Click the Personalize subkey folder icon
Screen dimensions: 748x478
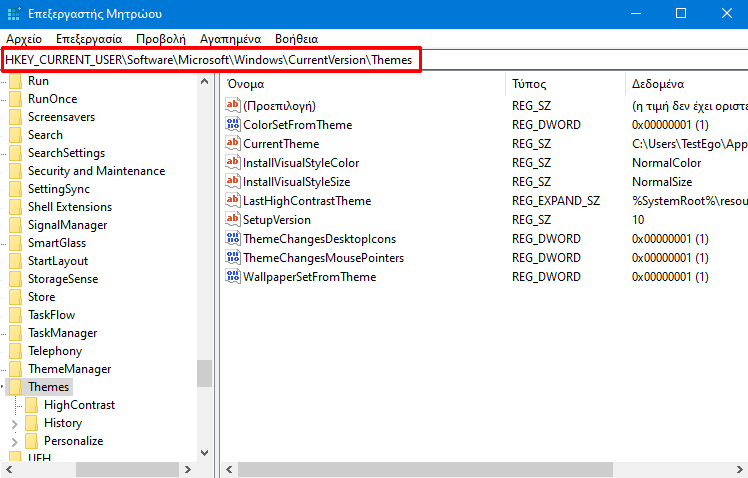click(31, 441)
